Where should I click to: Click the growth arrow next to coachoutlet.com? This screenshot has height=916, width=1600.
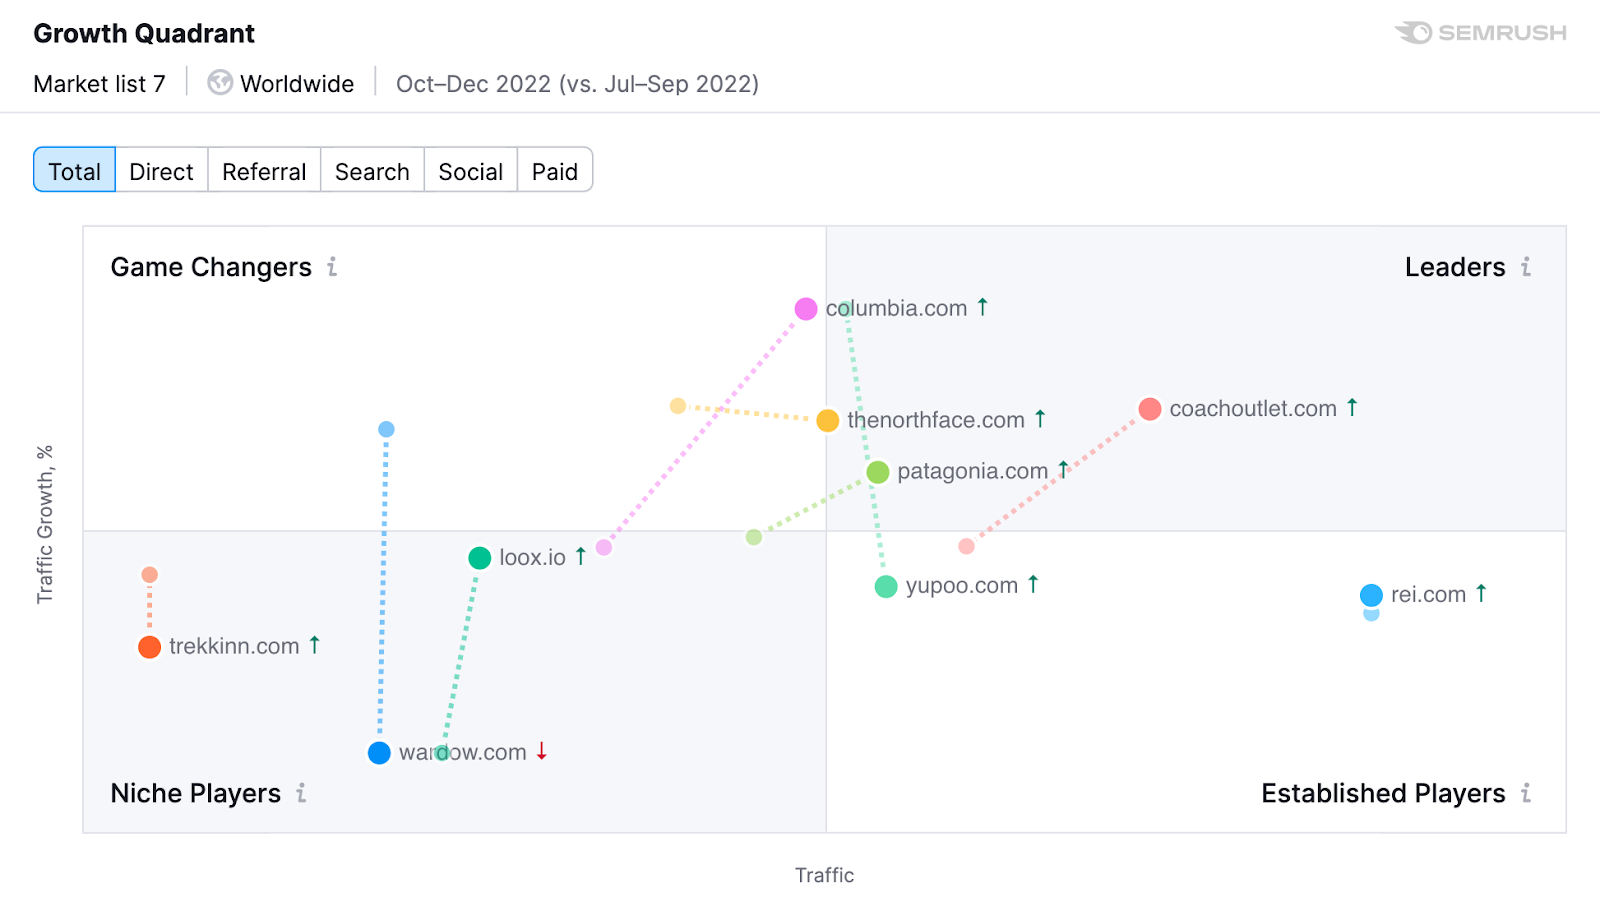coord(1351,407)
